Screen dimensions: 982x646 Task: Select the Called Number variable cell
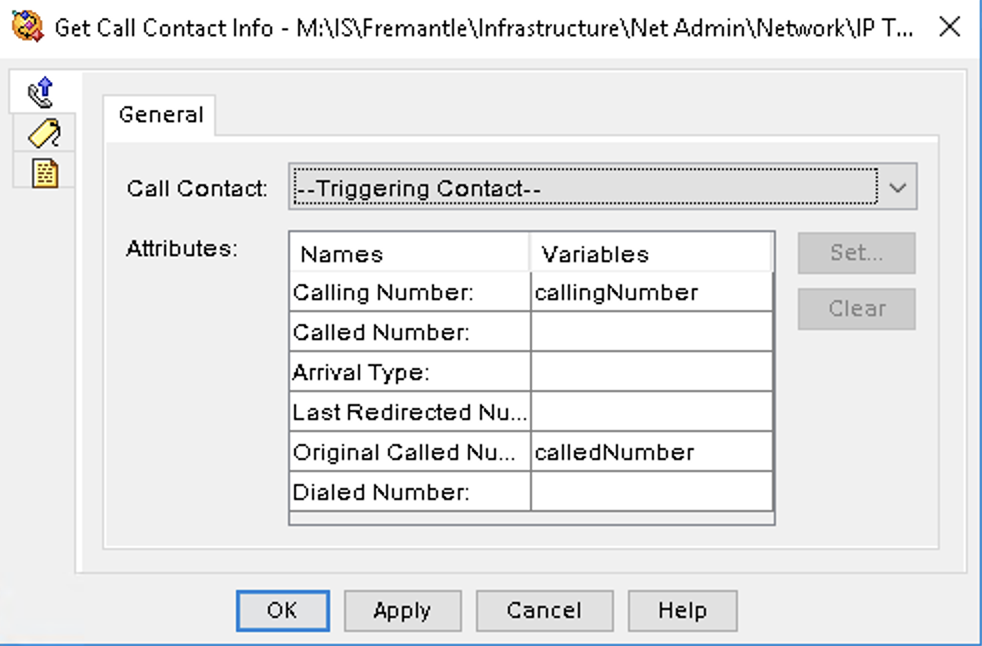[x=651, y=332]
